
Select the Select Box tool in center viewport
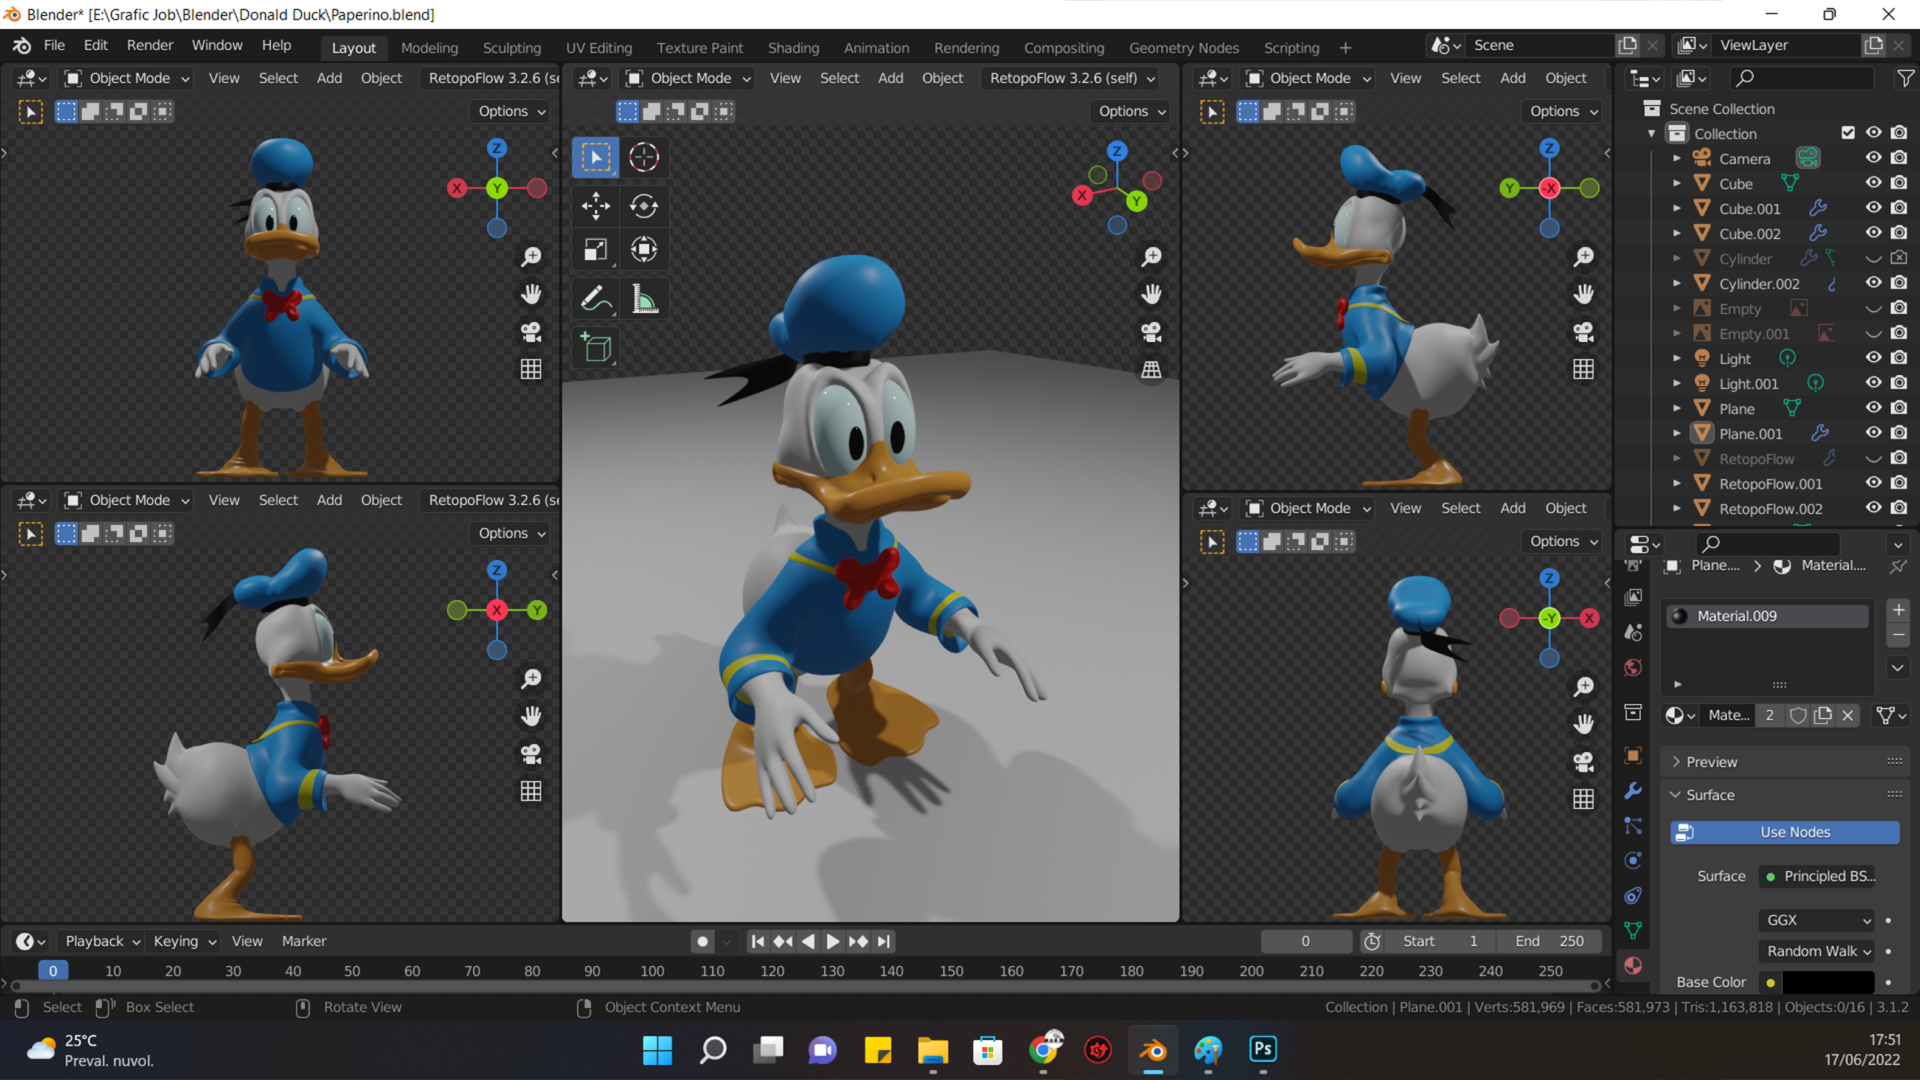[595, 157]
